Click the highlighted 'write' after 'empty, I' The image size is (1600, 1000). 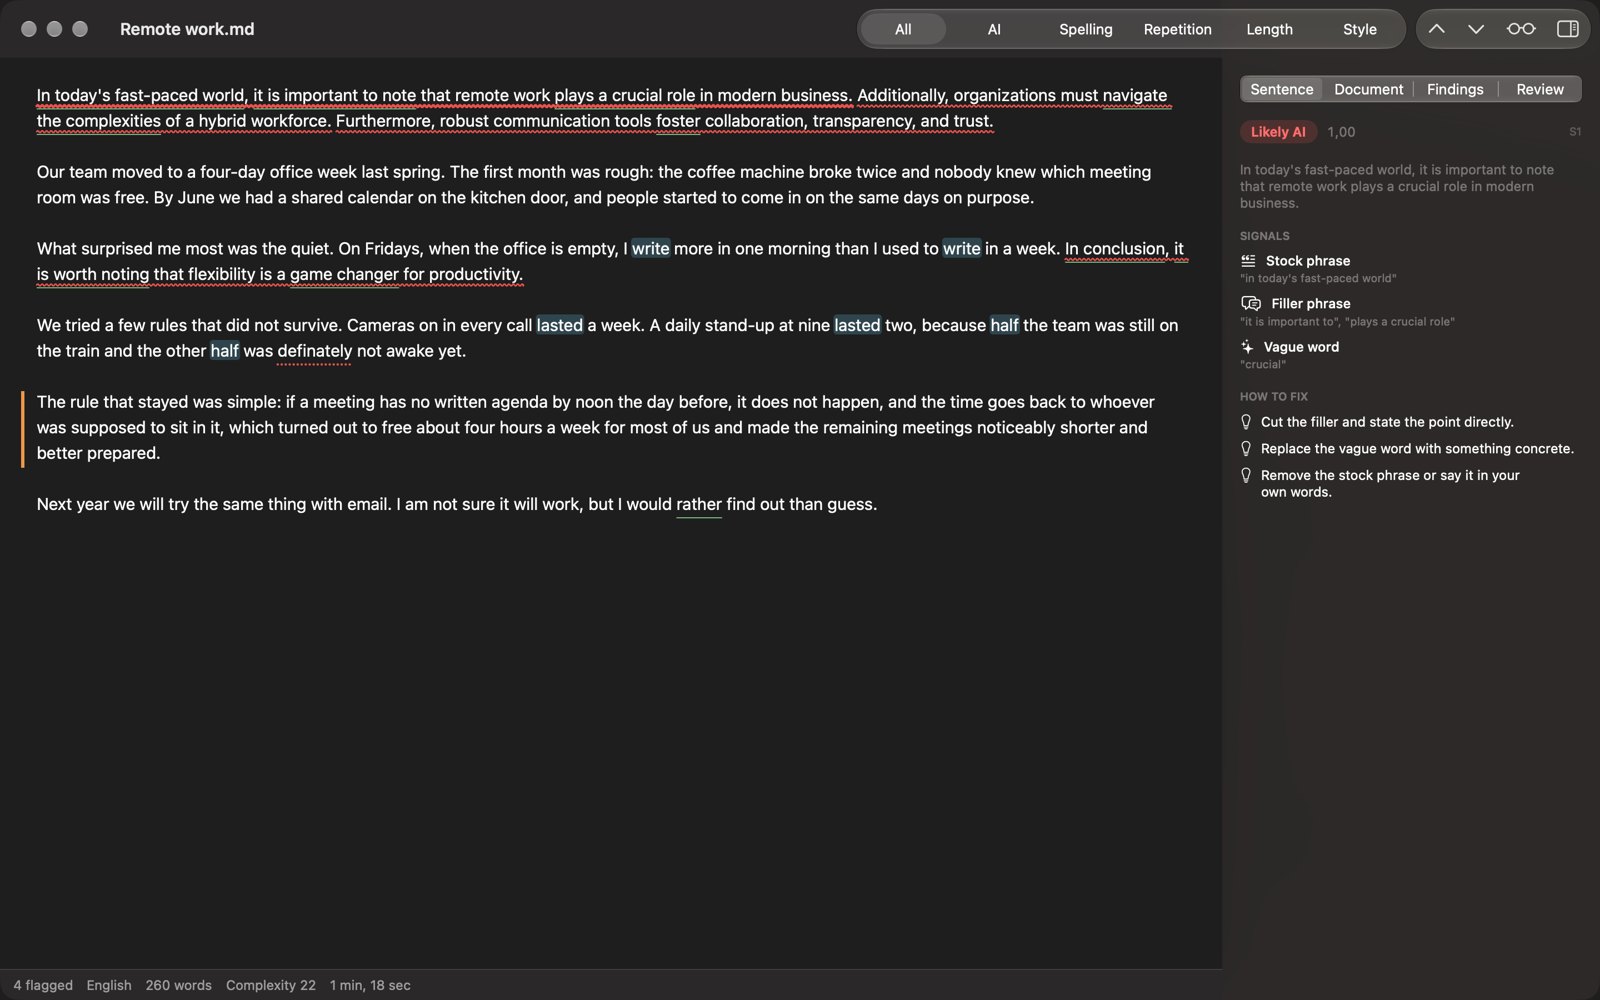pos(651,249)
